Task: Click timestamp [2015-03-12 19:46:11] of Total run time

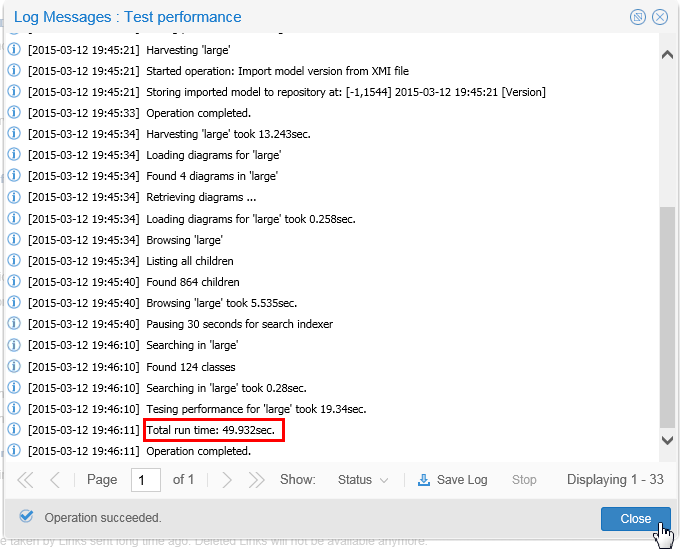Action: tap(84, 430)
